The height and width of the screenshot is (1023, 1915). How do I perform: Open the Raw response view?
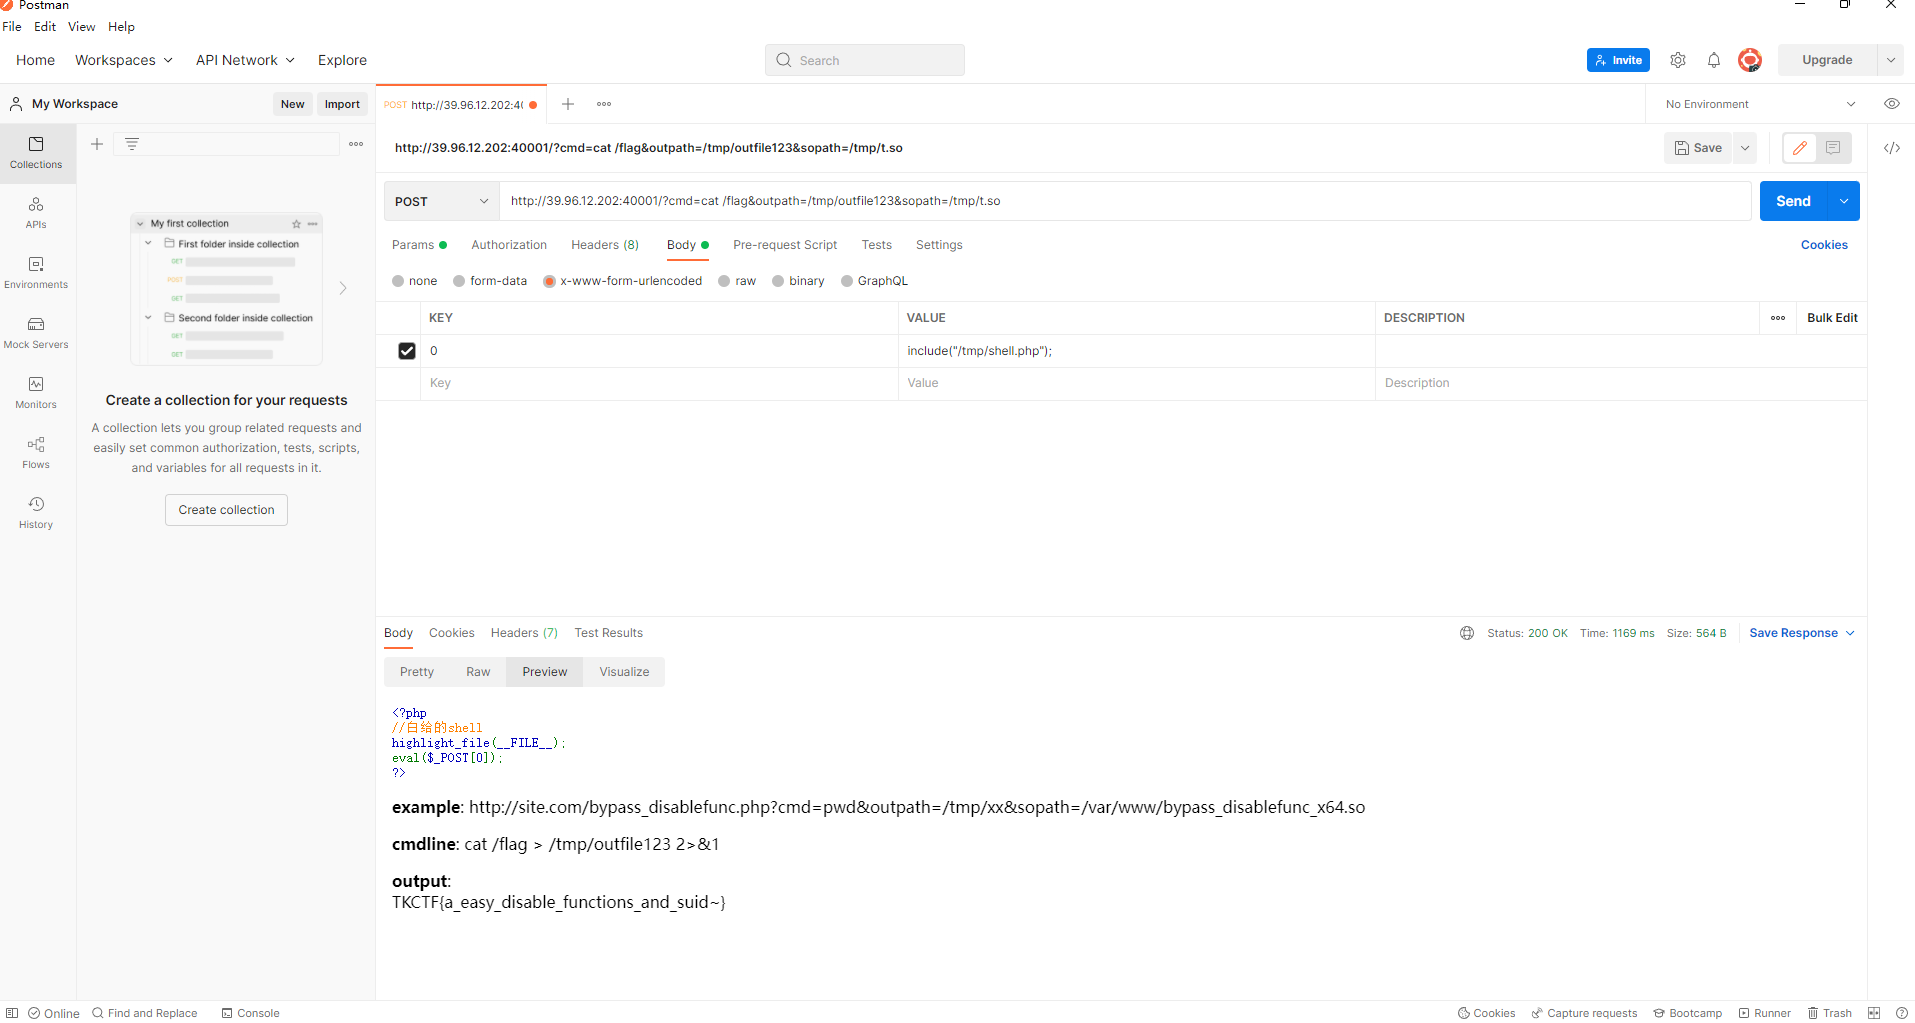[478, 672]
